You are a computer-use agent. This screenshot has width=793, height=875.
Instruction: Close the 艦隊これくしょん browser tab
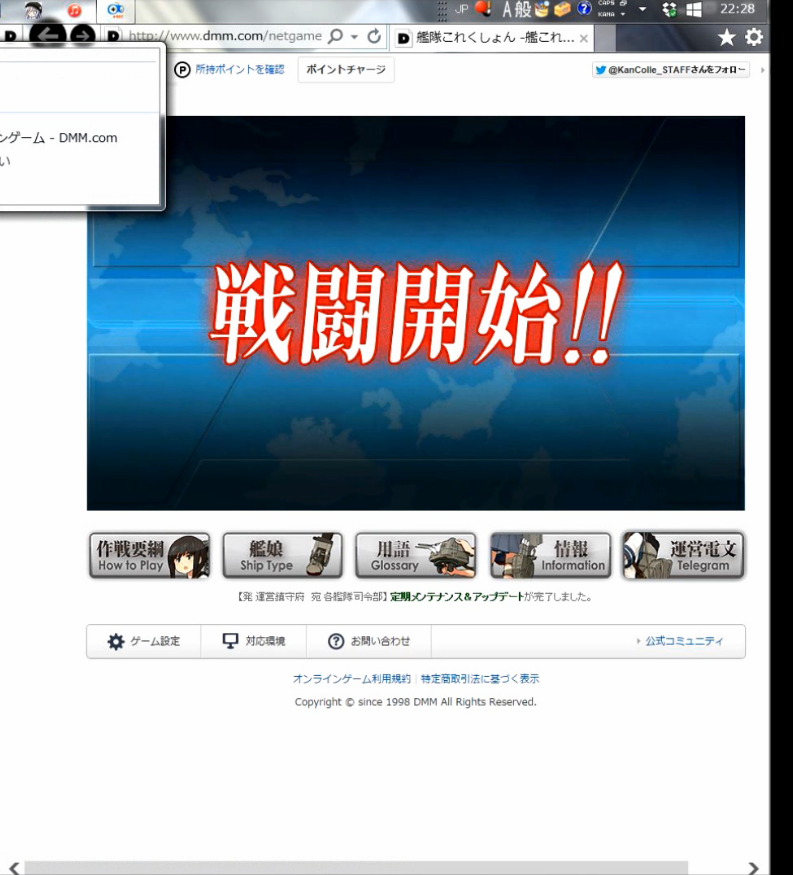[x=583, y=39]
